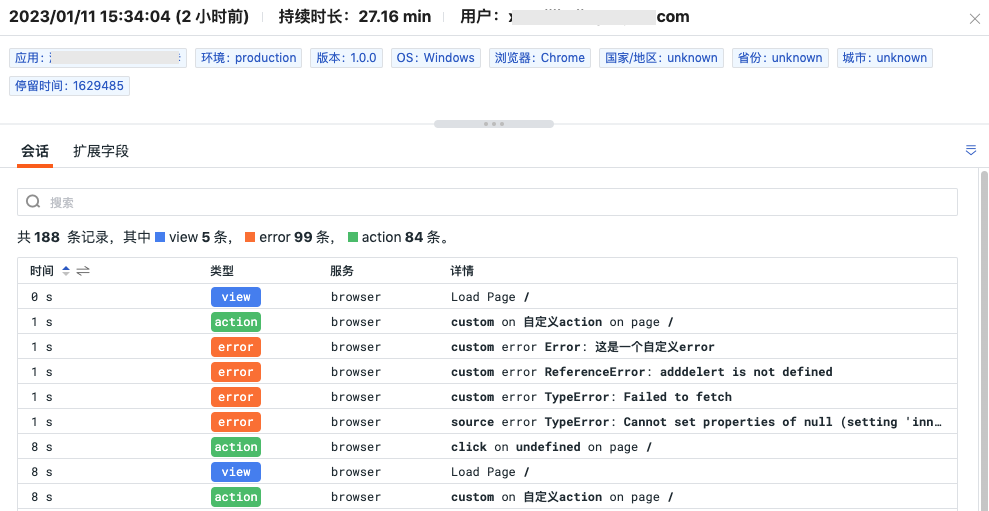Focus the 搜索 input field

pyautogui.click(x=487, y=202)
